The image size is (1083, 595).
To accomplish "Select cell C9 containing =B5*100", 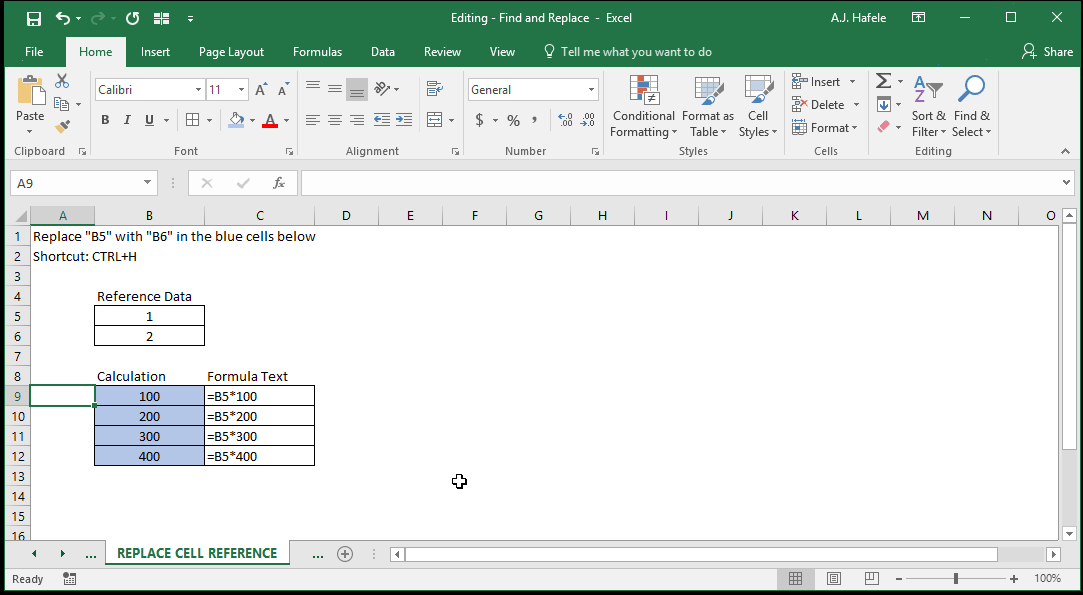I will pos(260,396).
